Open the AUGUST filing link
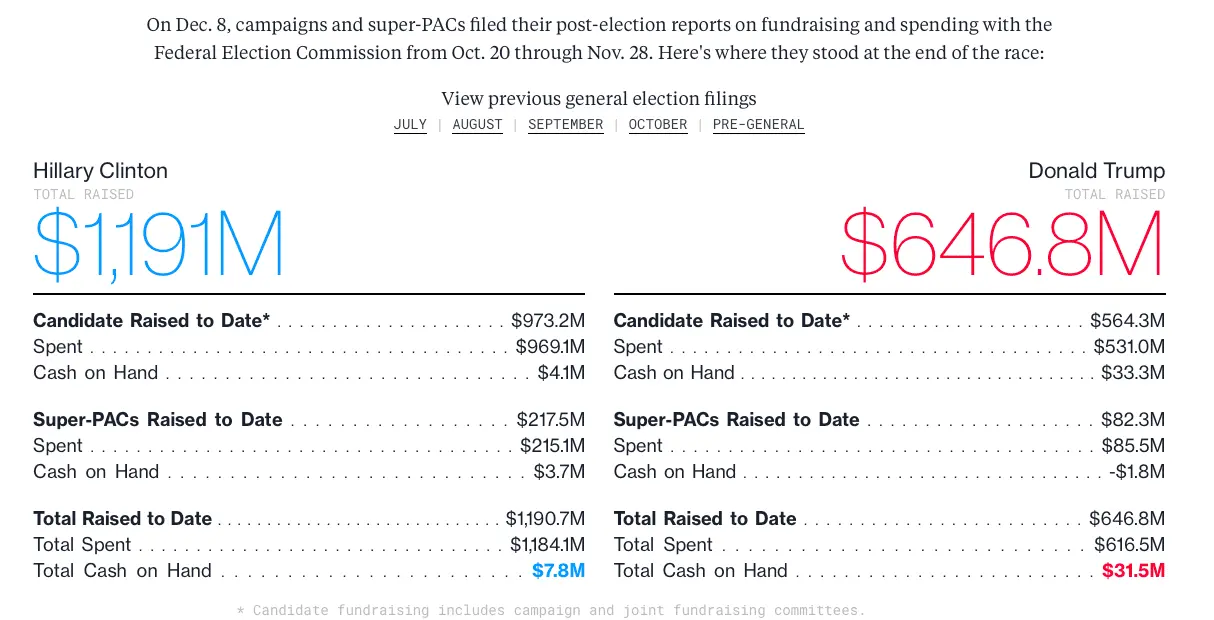The height and width of the screenshot is (620, 1214). (x=477, y=125)
